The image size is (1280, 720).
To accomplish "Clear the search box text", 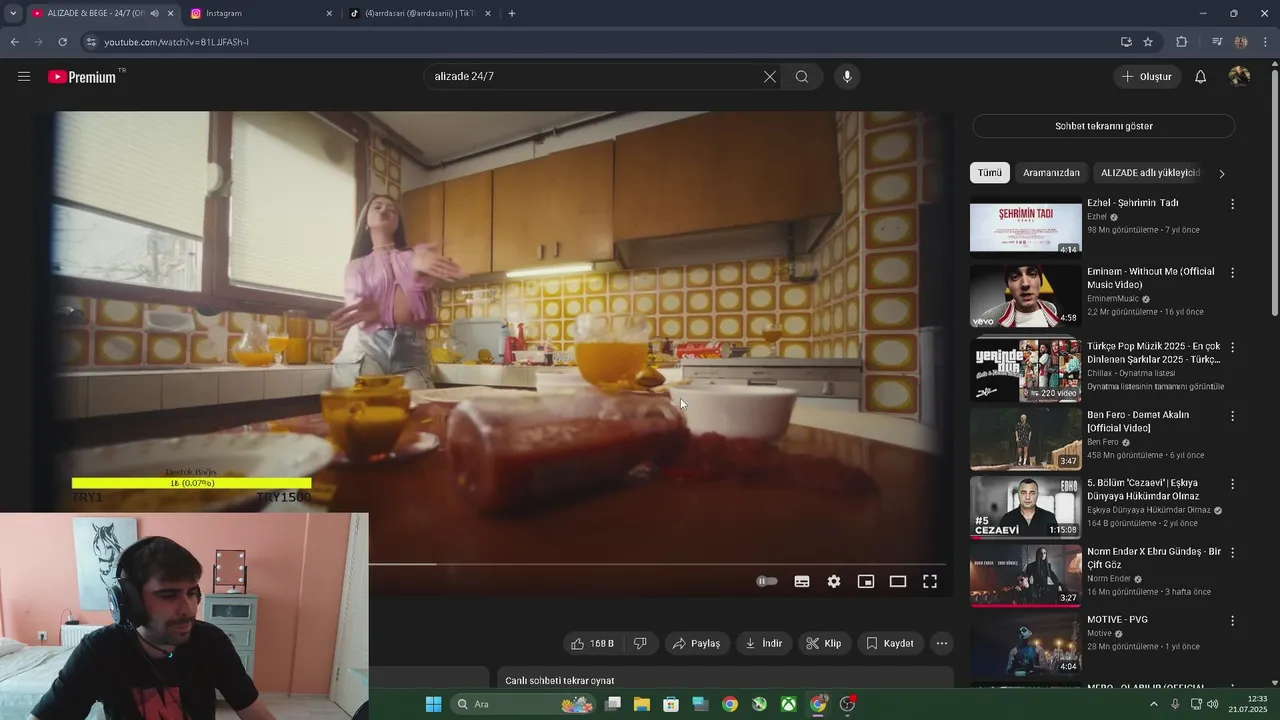I will [770, 77].
